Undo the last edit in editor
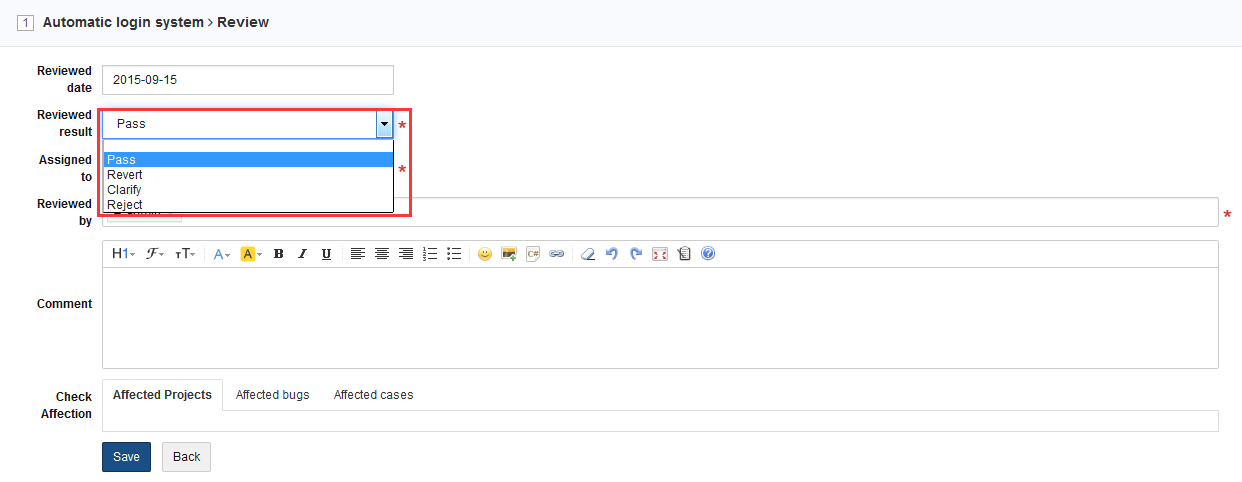 tap(612, 254)
